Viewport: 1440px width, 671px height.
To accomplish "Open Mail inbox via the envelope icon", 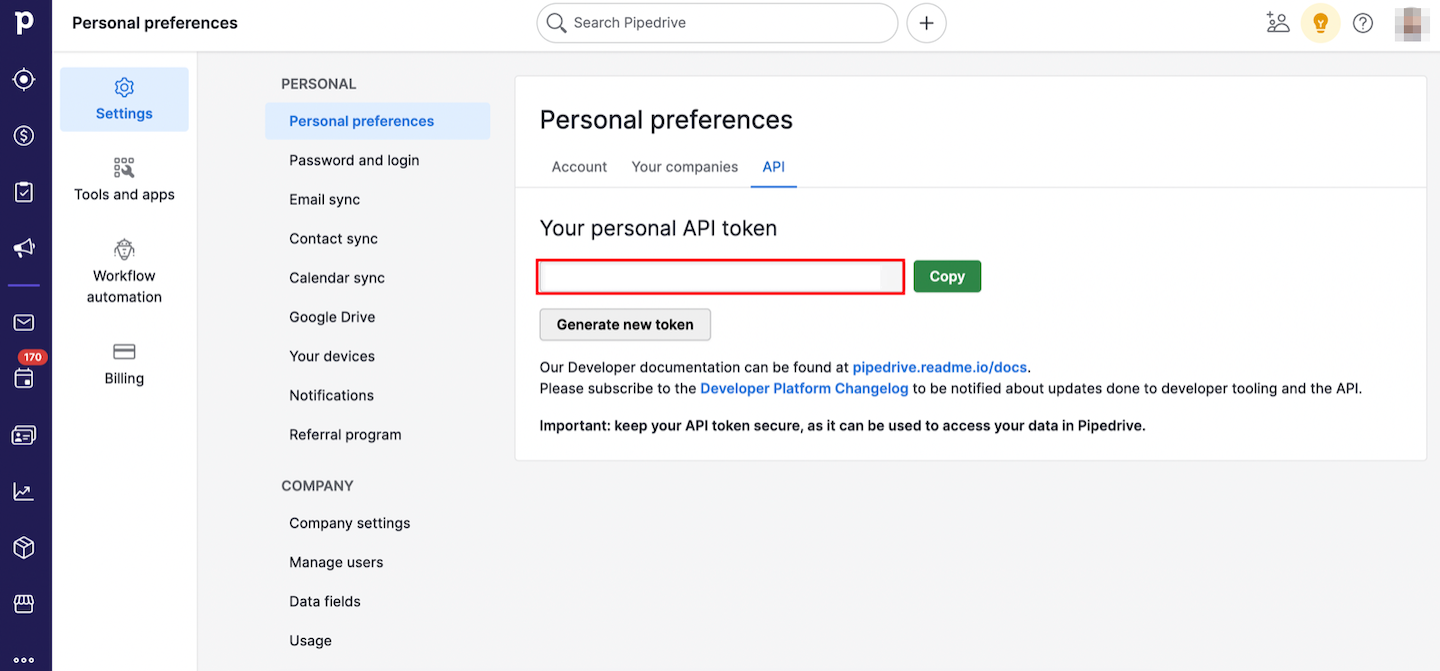I will pos(24,322).
